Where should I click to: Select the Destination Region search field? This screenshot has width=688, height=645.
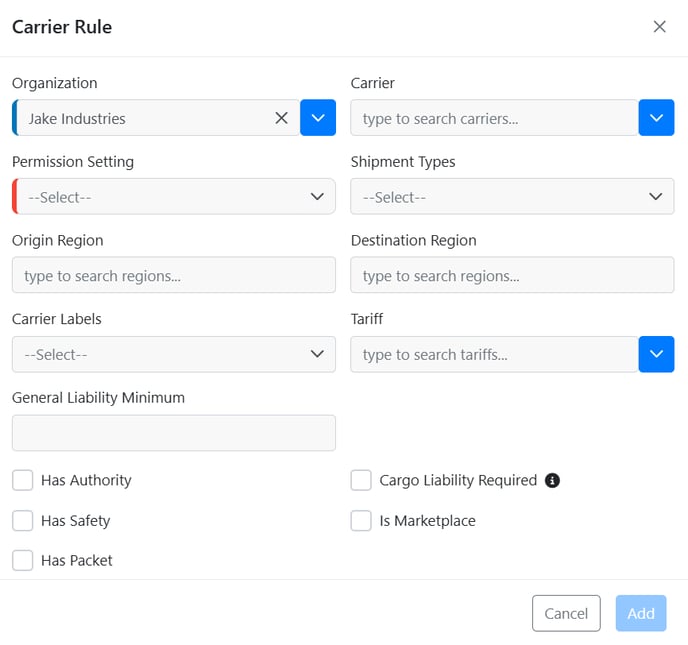(x=512, y=275)
